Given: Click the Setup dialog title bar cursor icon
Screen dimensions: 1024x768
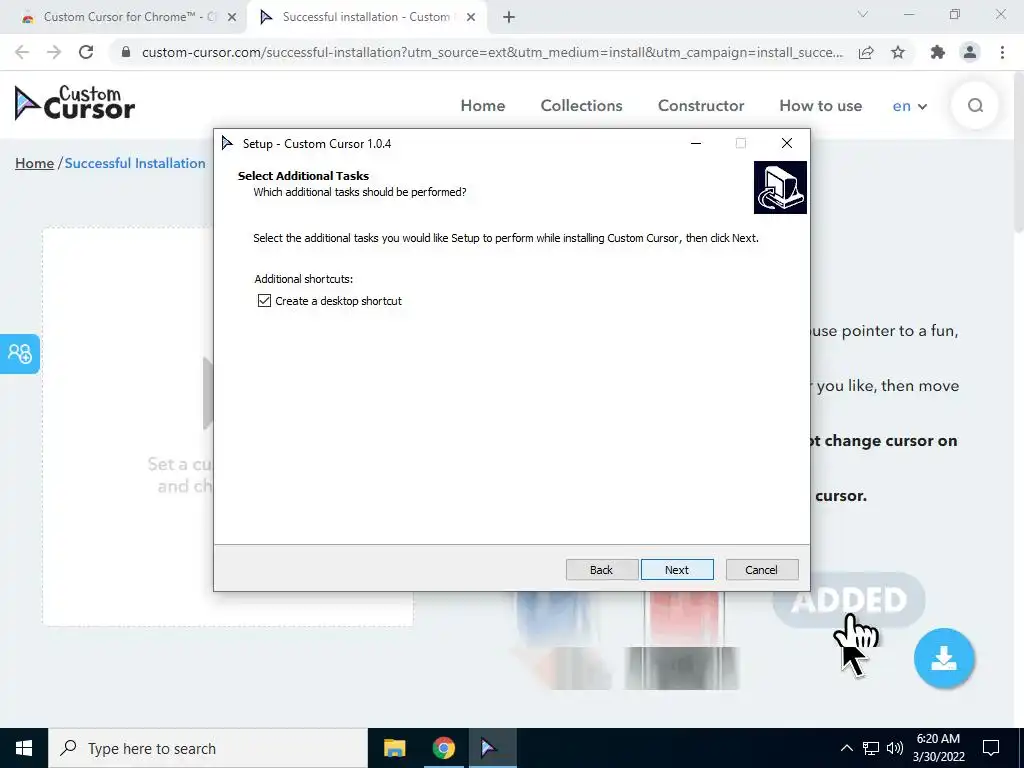Looking at the screenshot, I should coord(227,143).
